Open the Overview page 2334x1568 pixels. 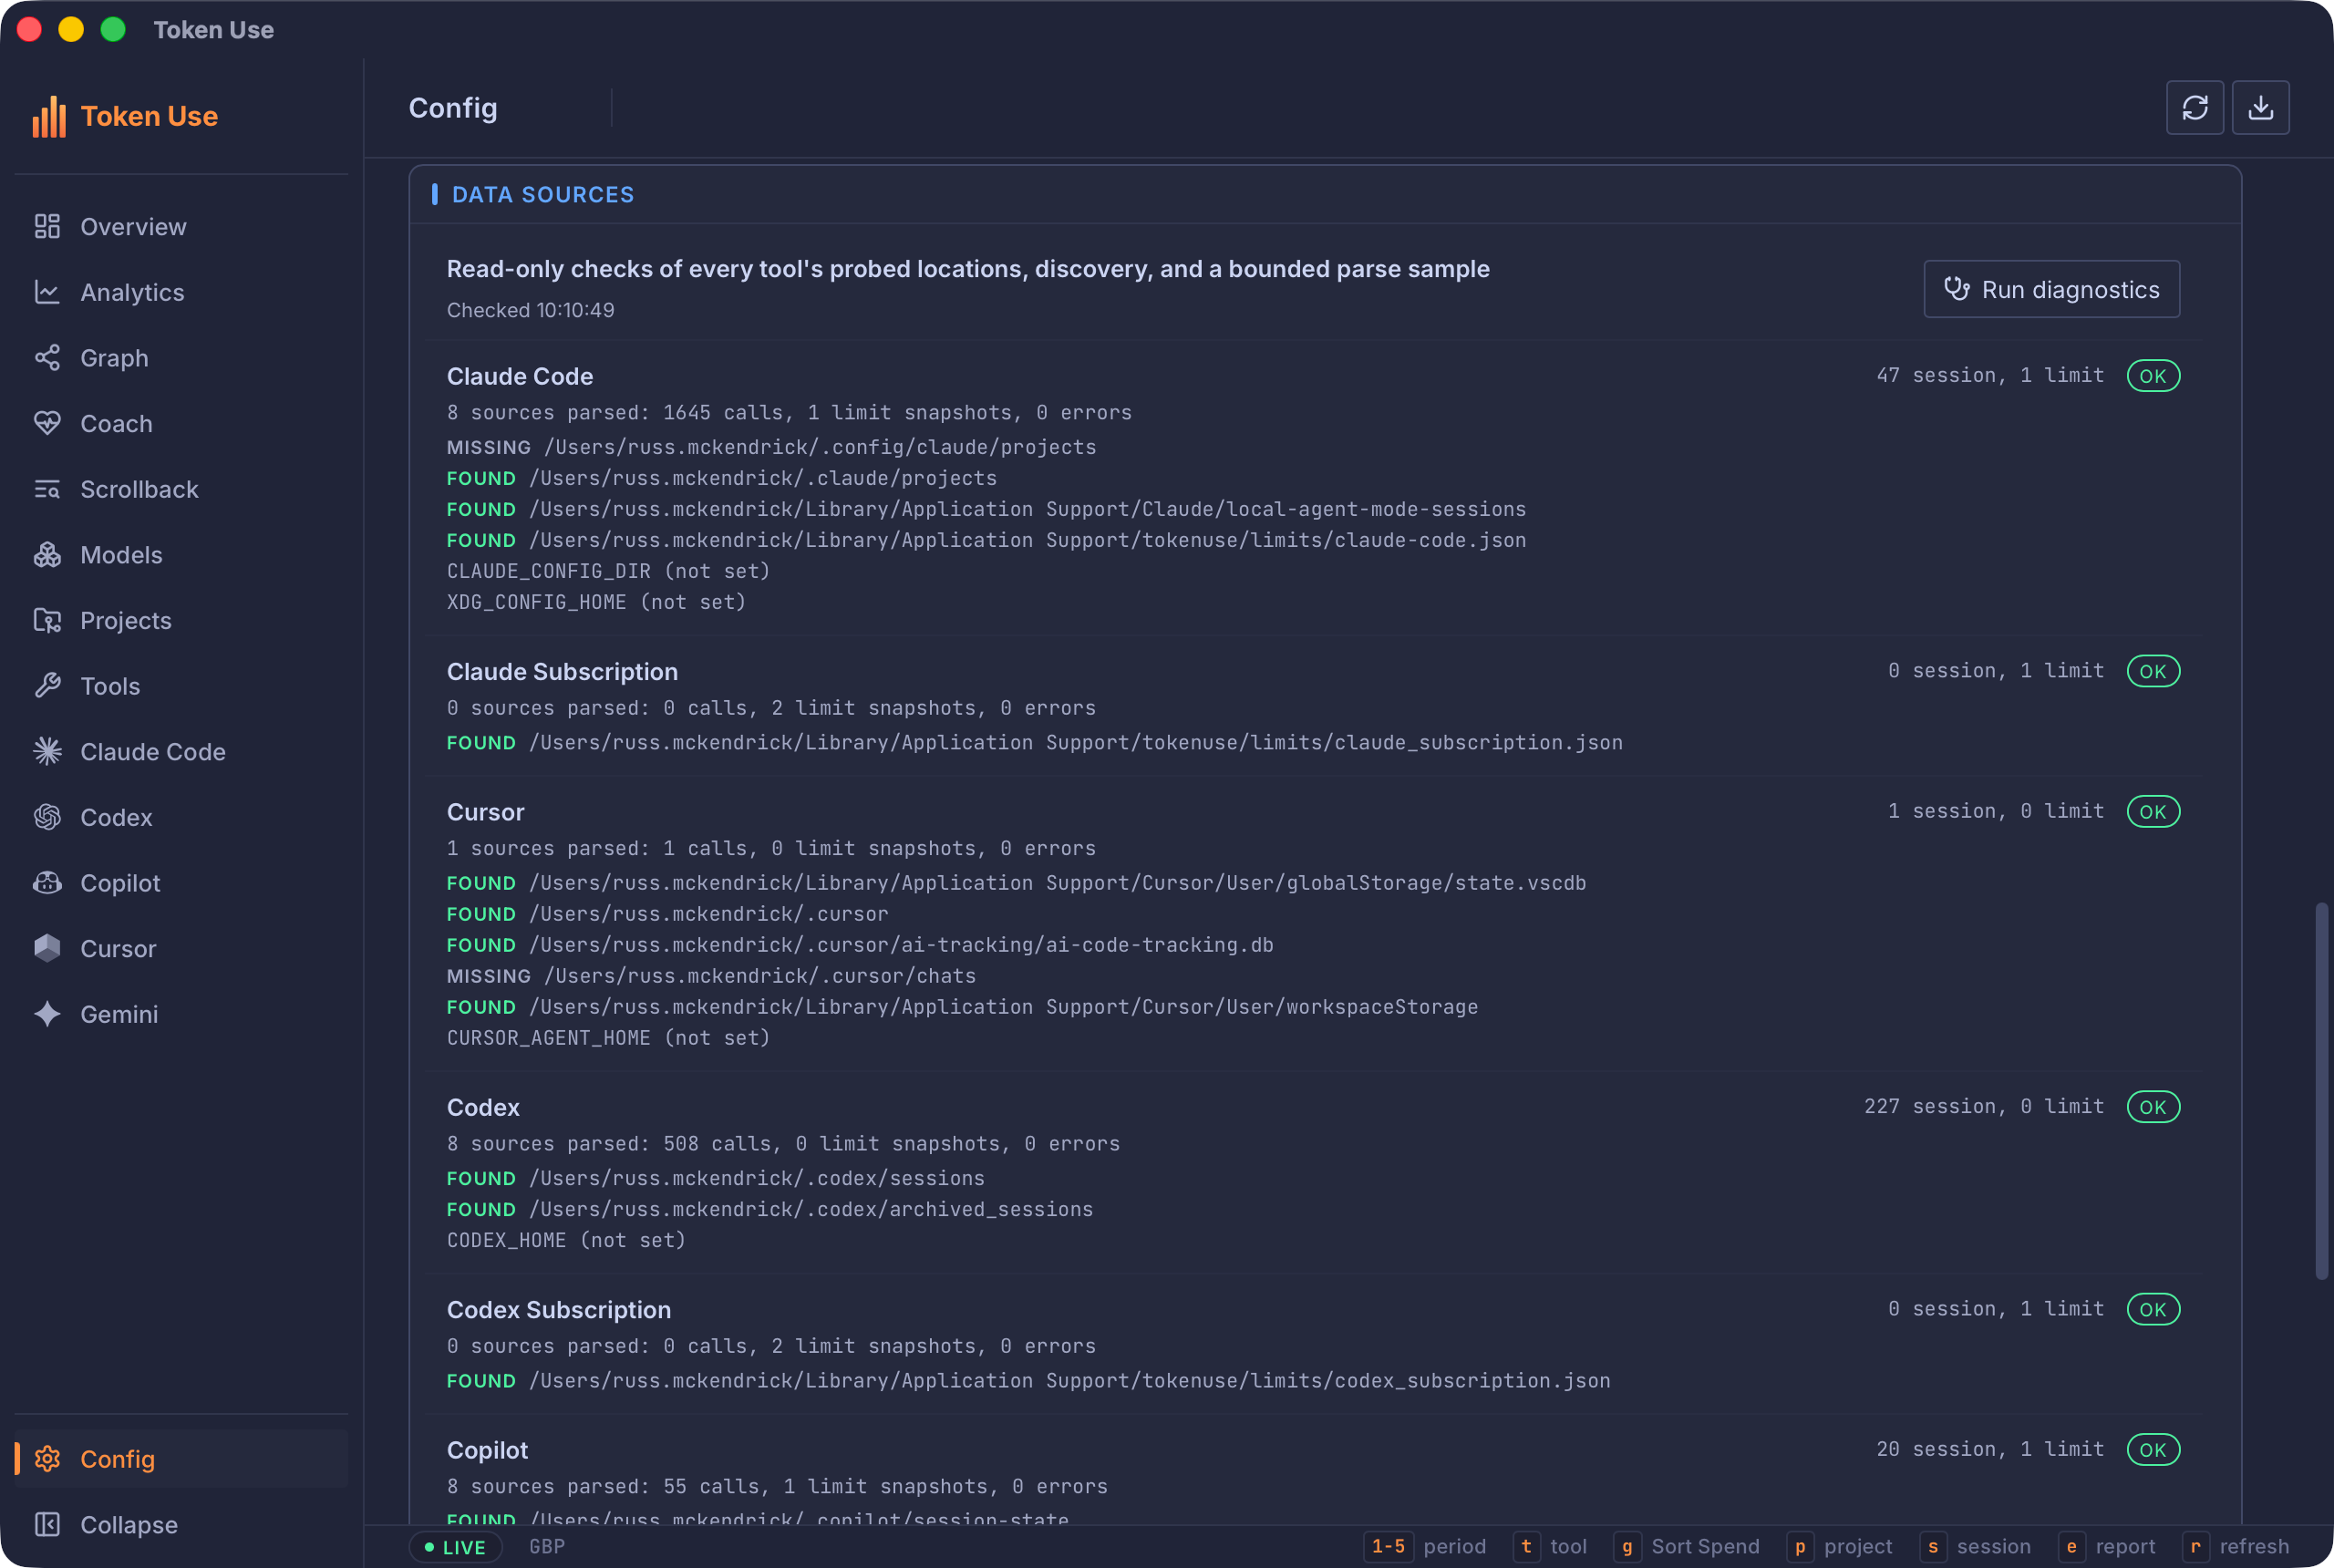point(133,227)
